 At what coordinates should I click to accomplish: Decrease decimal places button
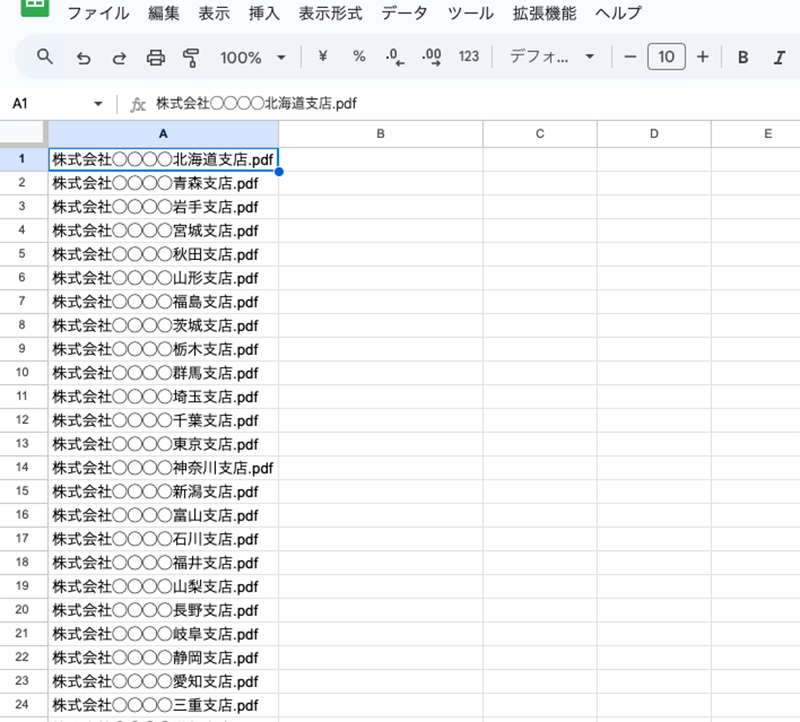[x=395, y=57]
